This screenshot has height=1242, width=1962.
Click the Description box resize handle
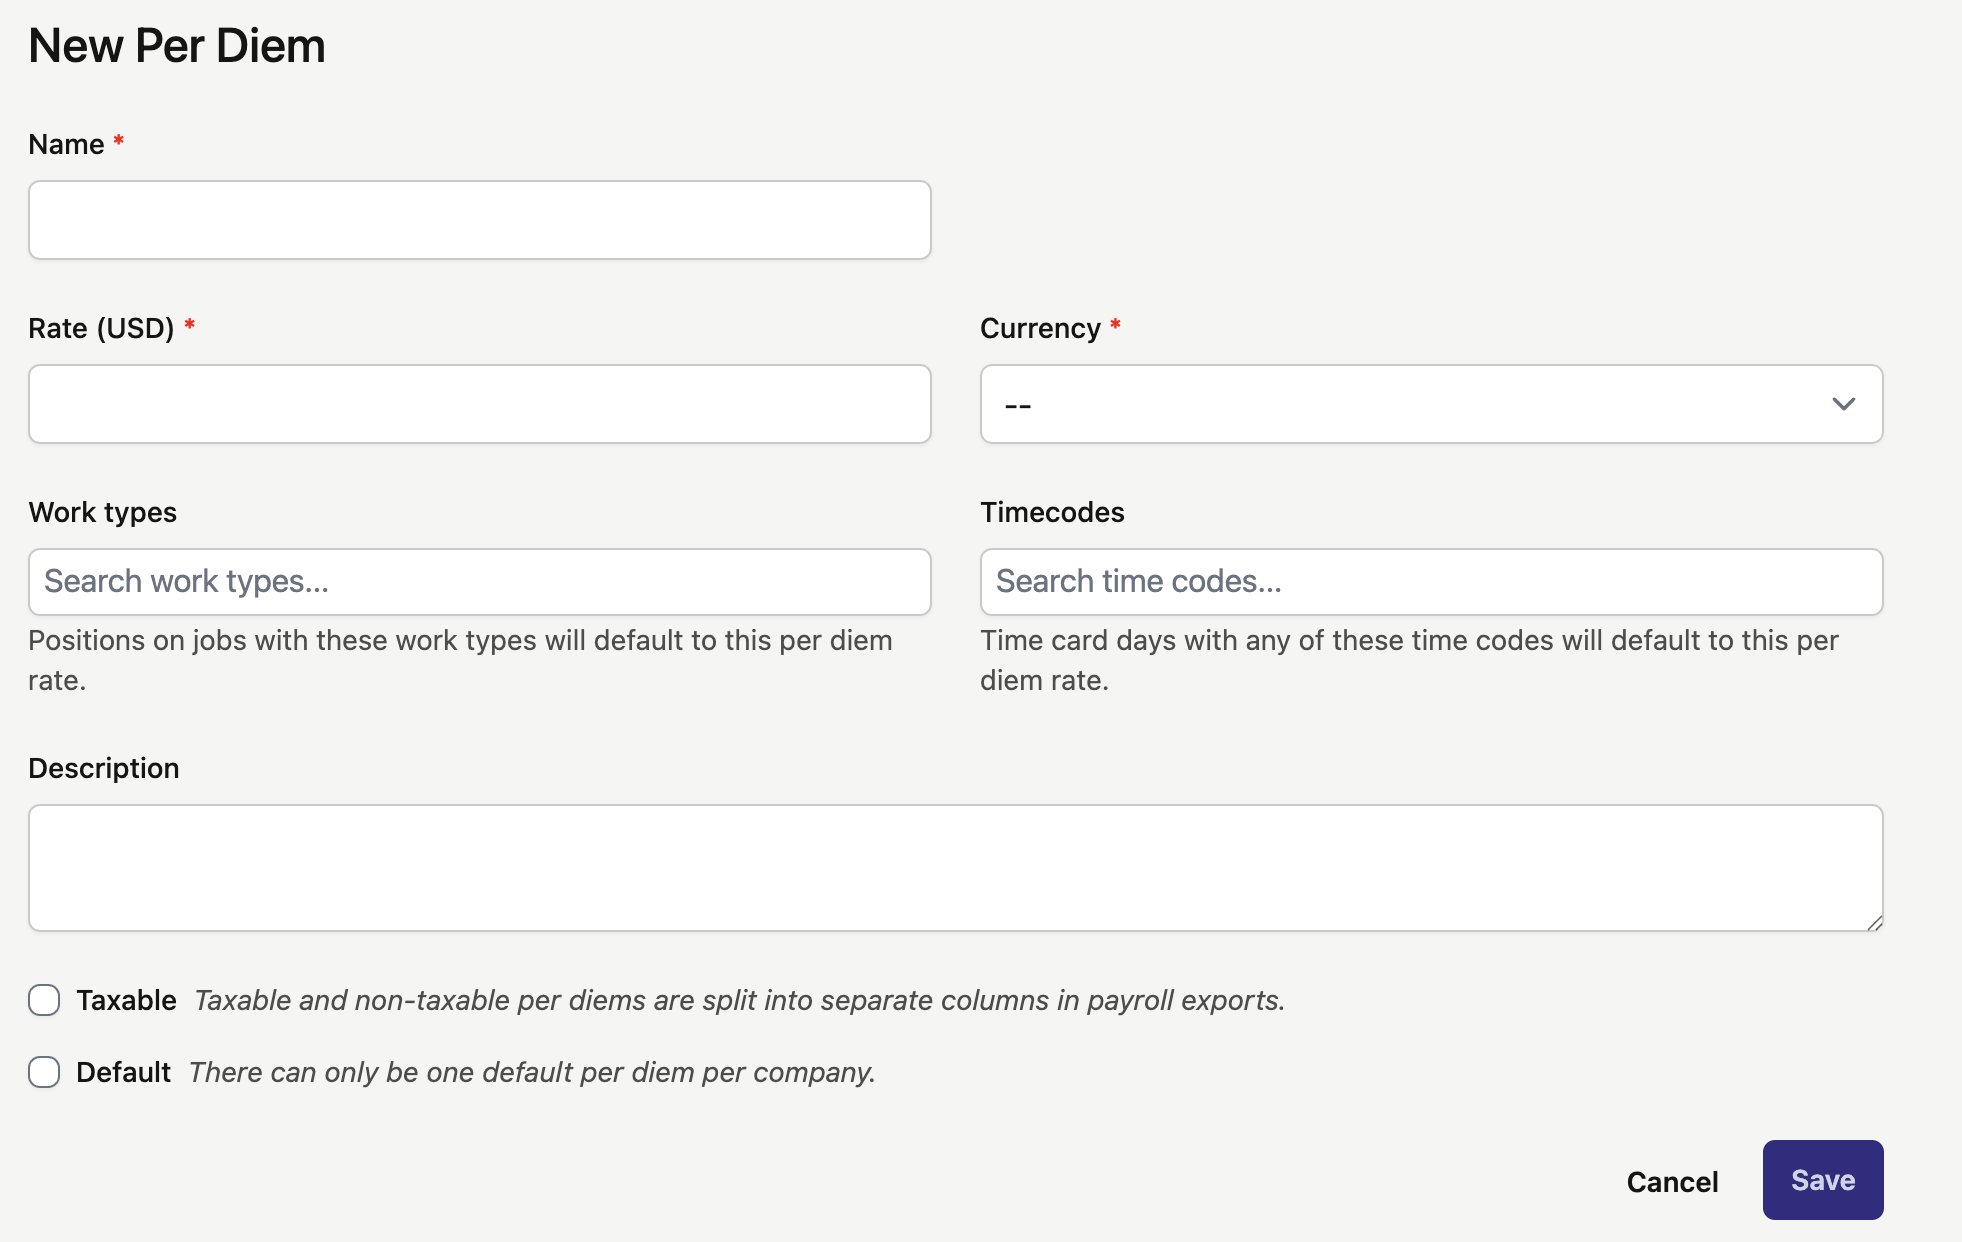[x=1875, y=923]
